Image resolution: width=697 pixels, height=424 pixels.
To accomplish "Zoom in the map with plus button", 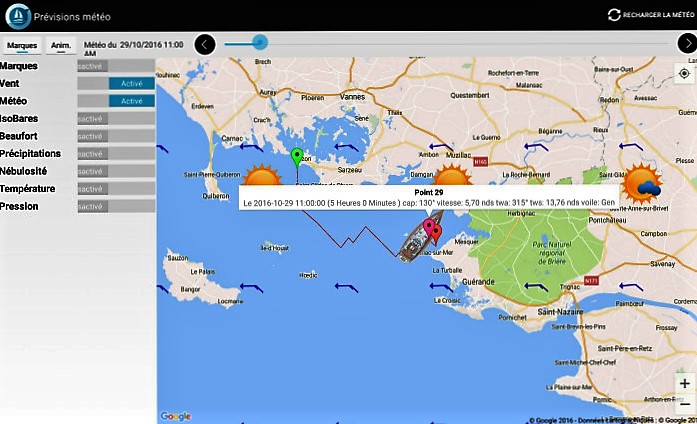I will click(x=685, y=384).
